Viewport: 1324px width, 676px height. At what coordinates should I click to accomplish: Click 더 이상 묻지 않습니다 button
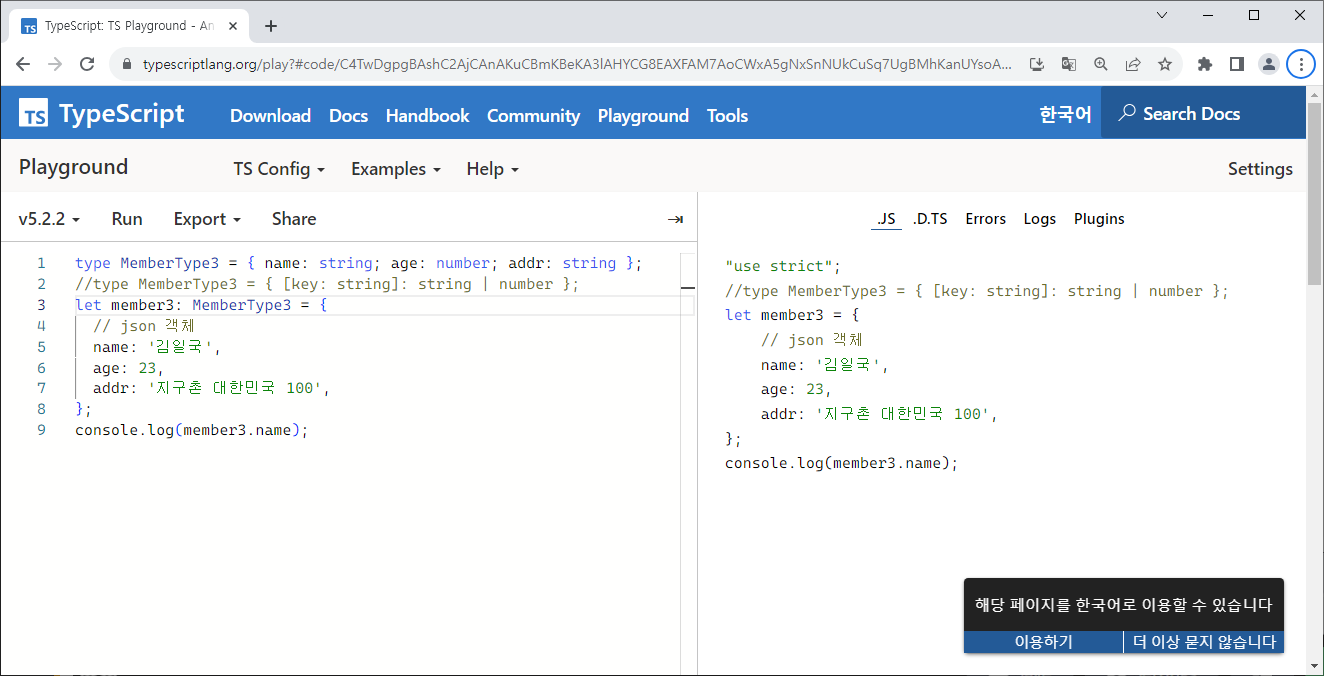1204,642
